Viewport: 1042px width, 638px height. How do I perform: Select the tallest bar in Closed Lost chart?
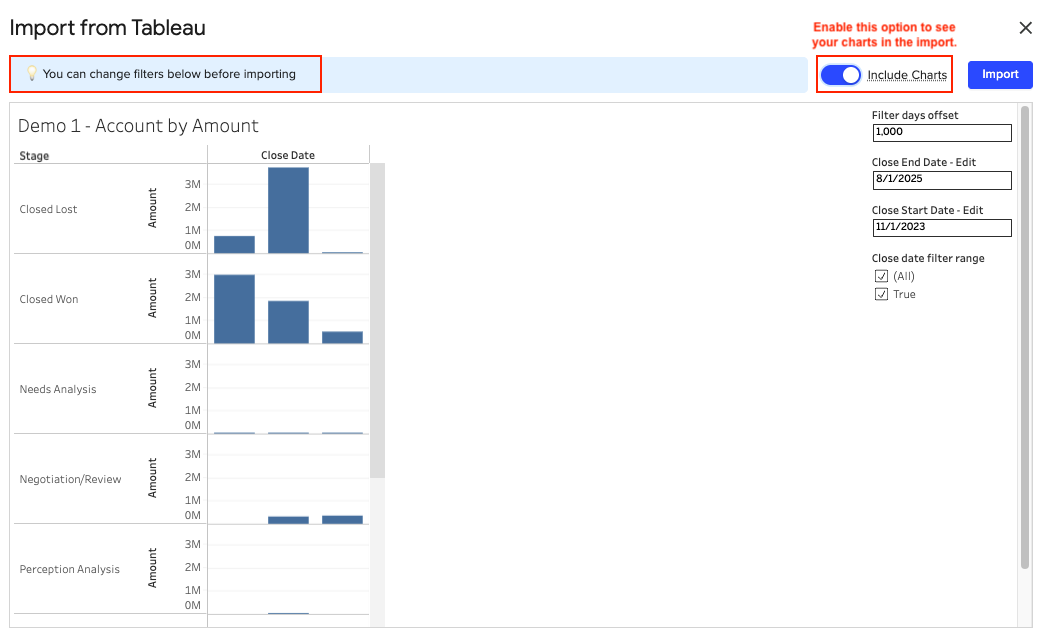point(289,210)
